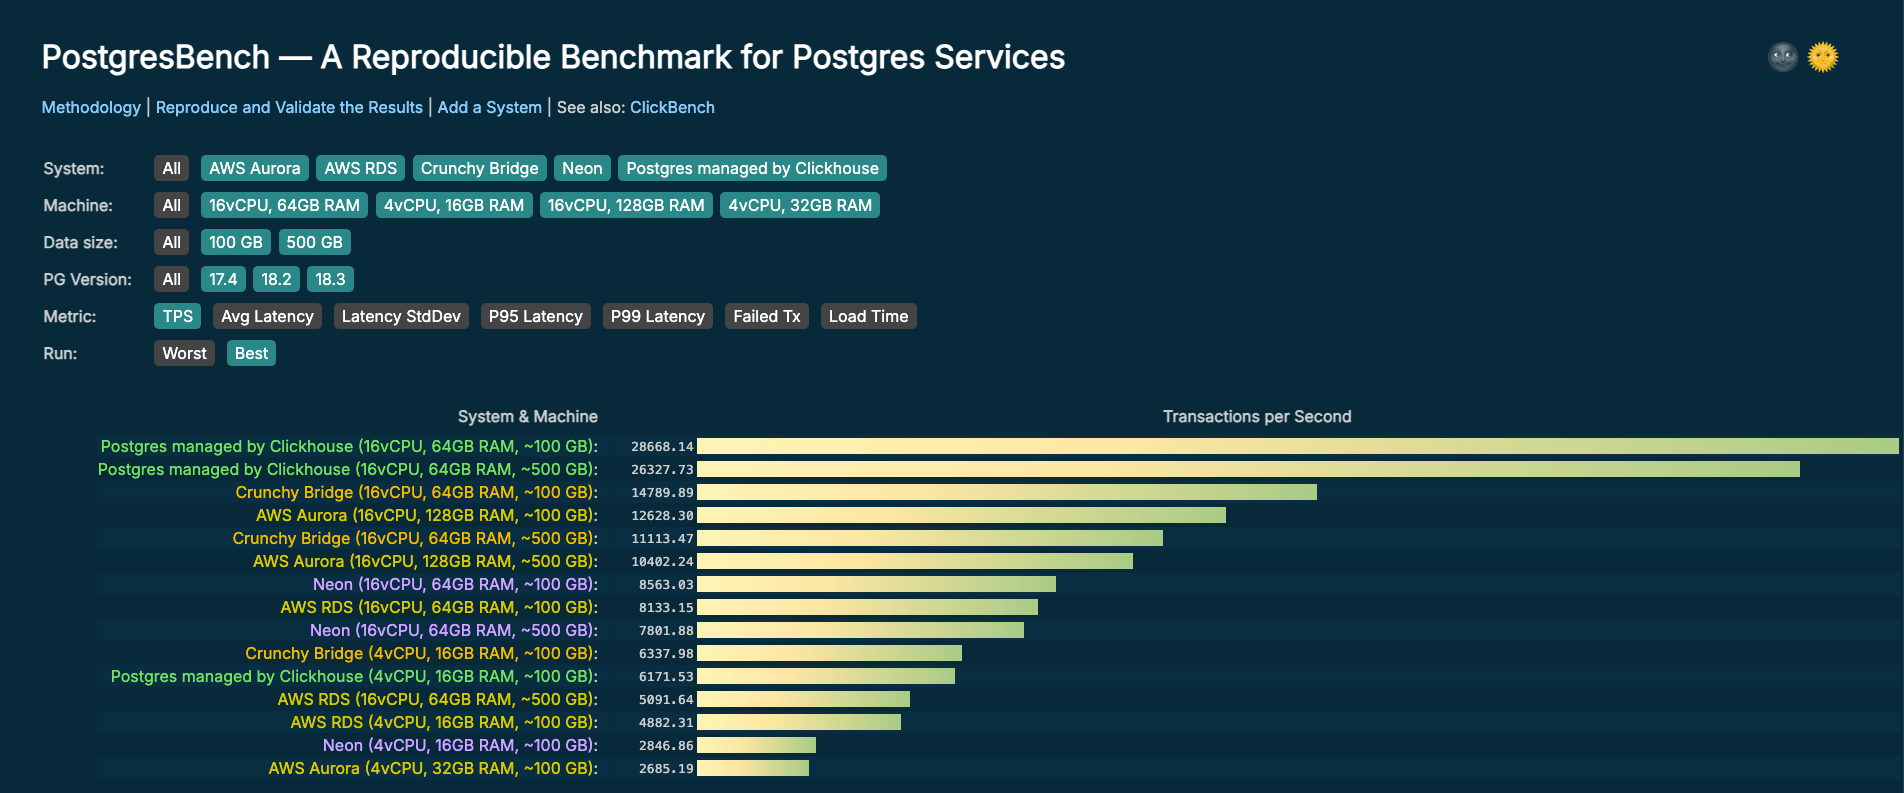Switch to dark theme moon icon

pyautogui.click(x=1782, y=58)
